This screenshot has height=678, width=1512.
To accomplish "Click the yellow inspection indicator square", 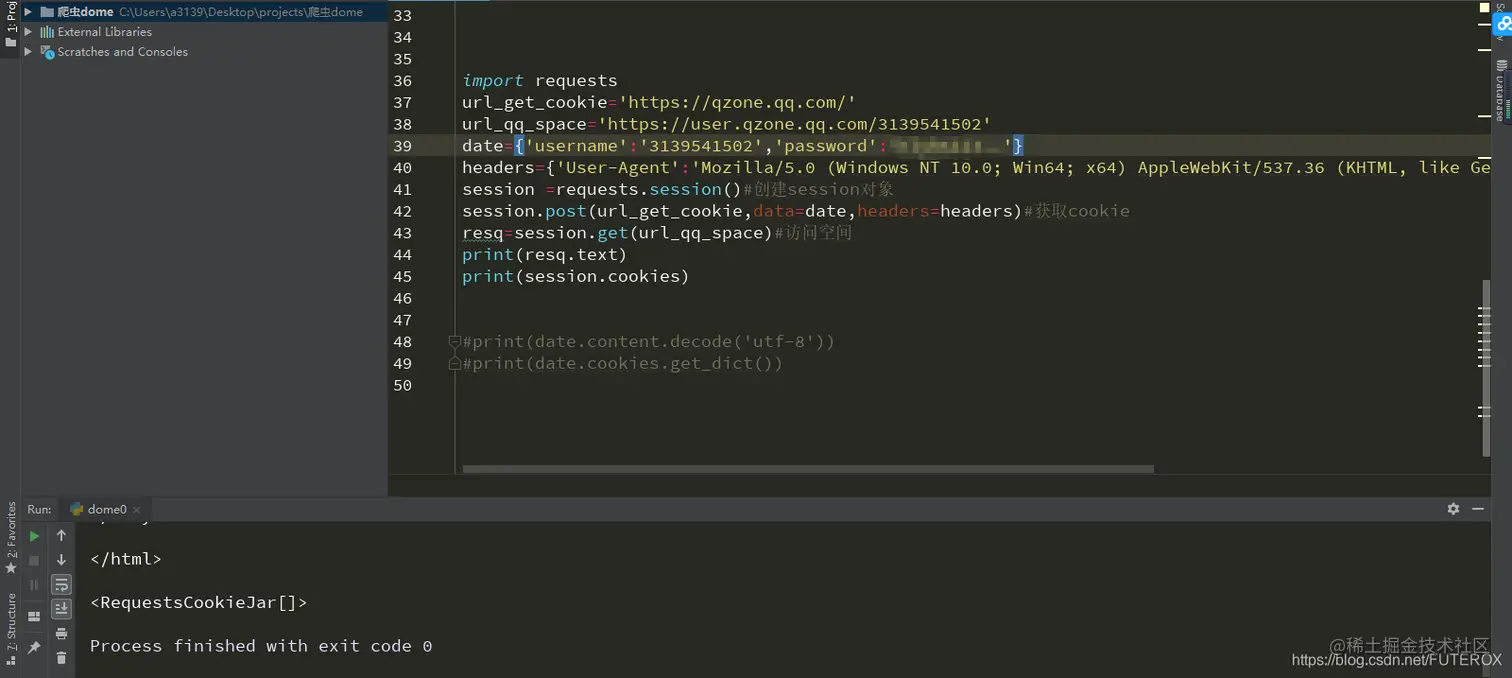I will click(1485, 7).
